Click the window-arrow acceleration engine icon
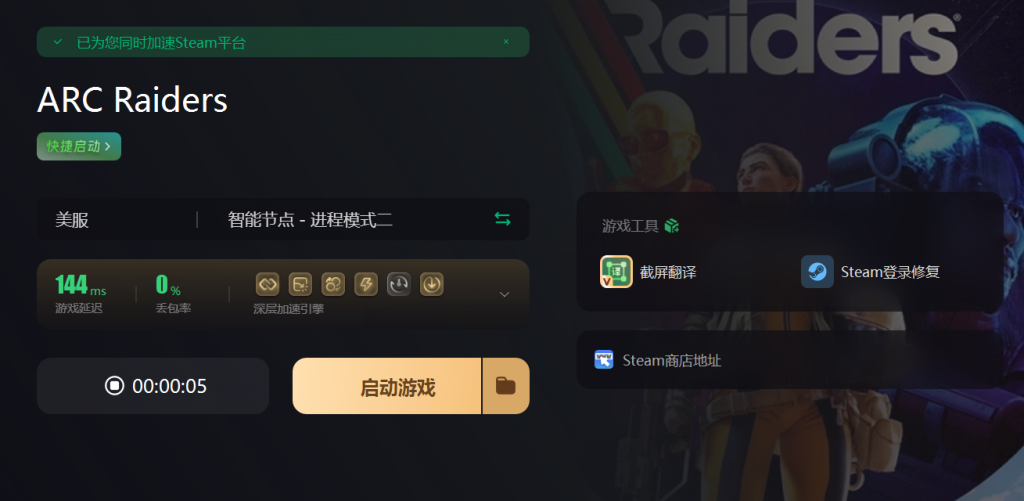The width and height of the screenshot is (1024, 501). tap(300, 284)
